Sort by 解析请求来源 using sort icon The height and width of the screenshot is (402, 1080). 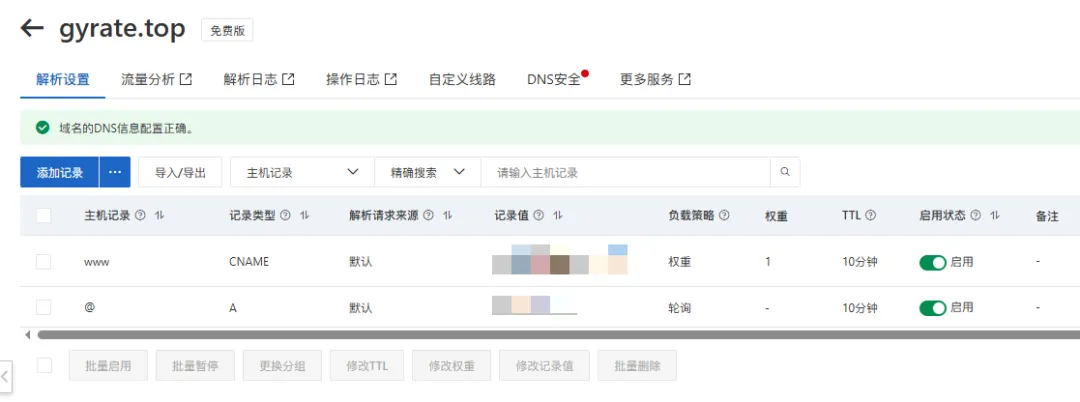tap(448, 215)
